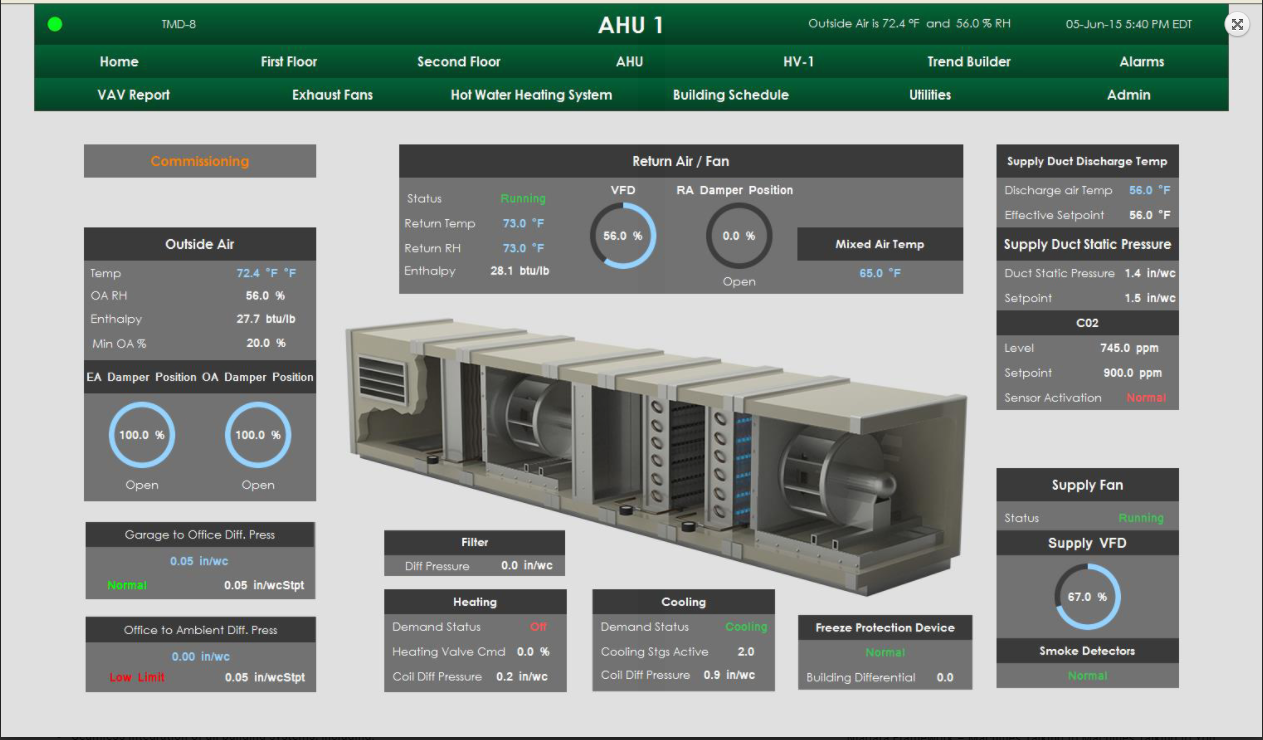The height and width of the screenshot is (740, 1263).
Task: Click Cooling Demand Status Cooling
Action: click(746, 627)
